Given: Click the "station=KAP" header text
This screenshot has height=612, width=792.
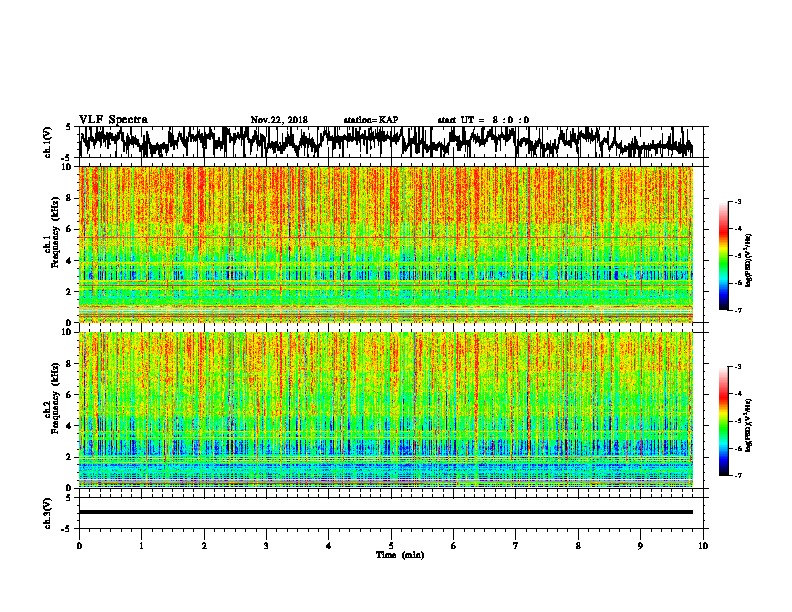Looking at the screenshot, I should point(371,120).
